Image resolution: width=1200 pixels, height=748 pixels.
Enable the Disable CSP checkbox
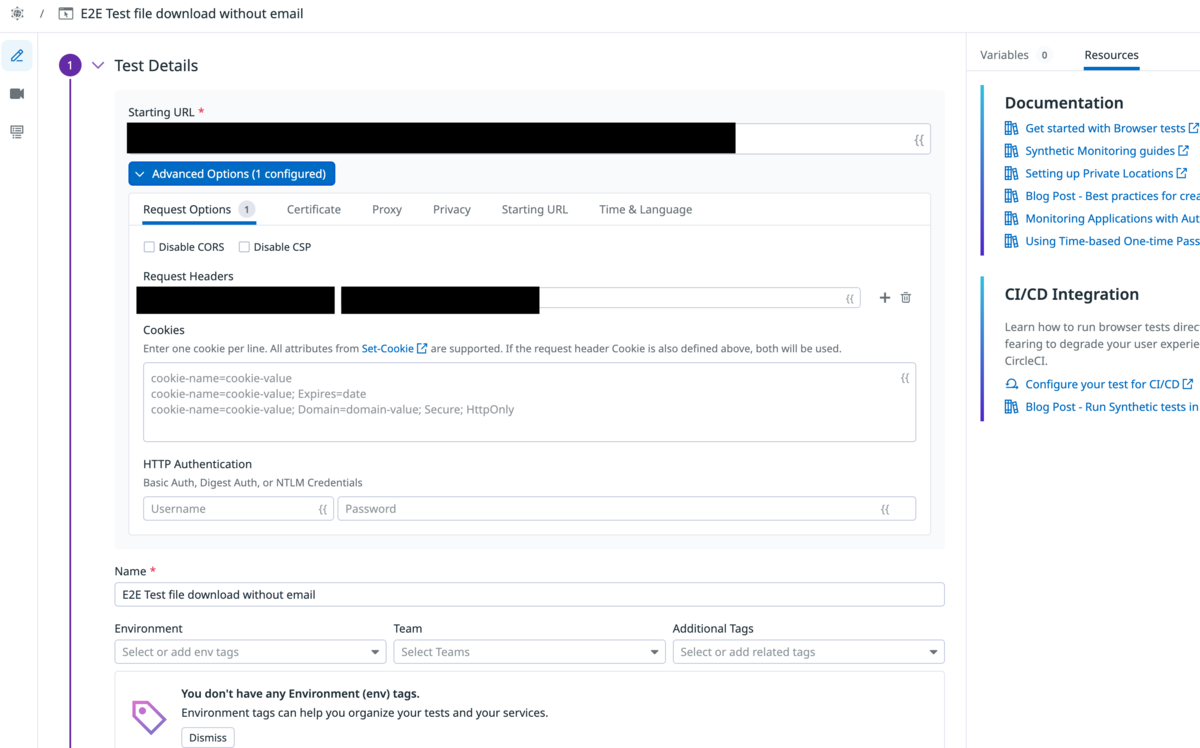pos(244,247)
